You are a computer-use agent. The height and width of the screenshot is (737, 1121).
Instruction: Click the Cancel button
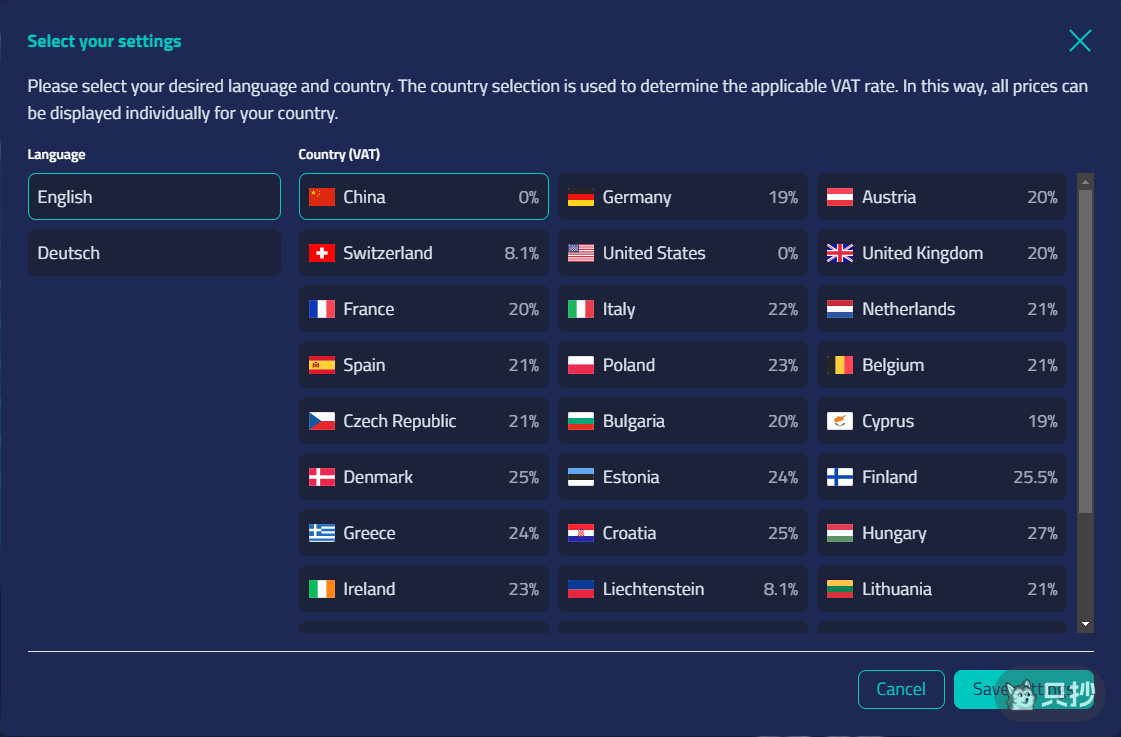click(x=901, y=689)
